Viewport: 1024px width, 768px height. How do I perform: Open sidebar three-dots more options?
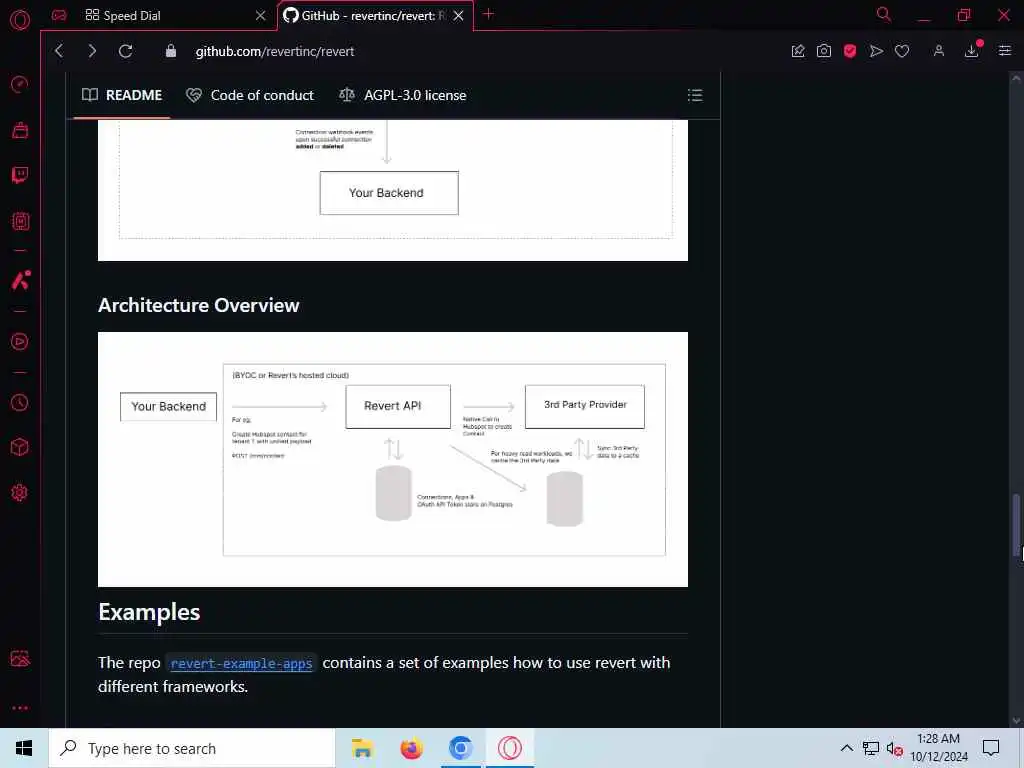point(20,708)
